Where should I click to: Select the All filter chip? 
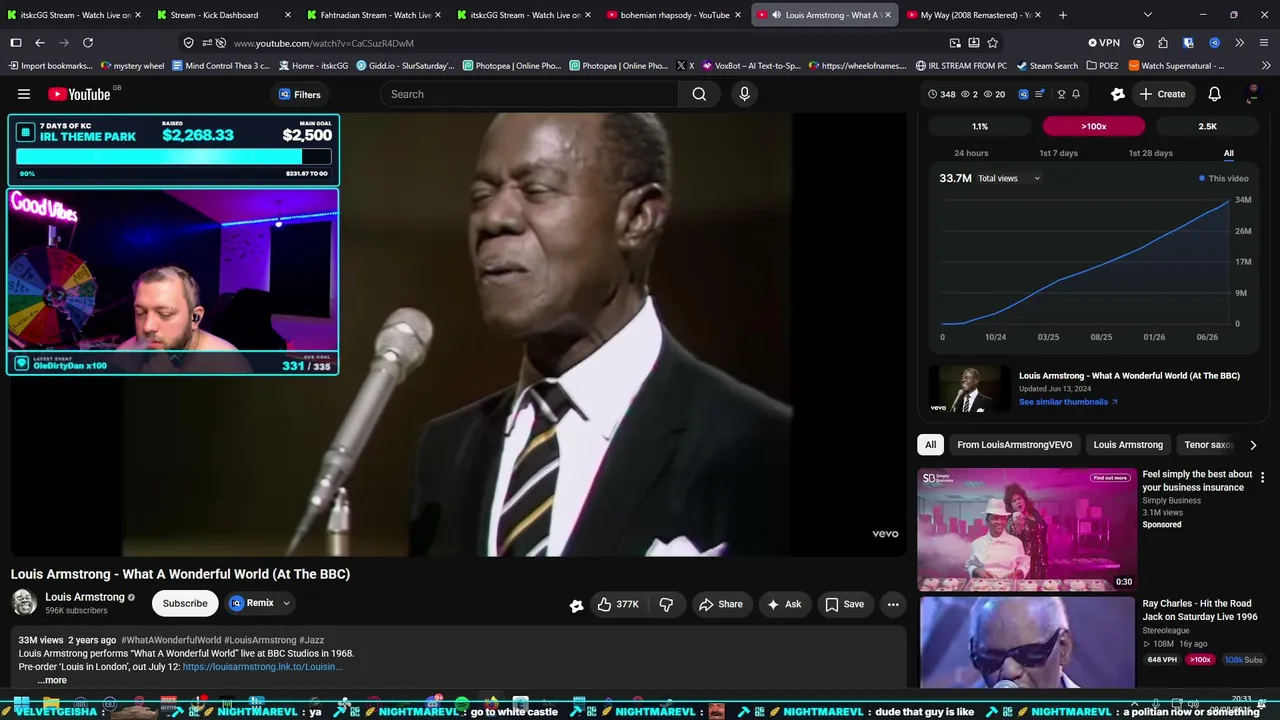[930, 445]
